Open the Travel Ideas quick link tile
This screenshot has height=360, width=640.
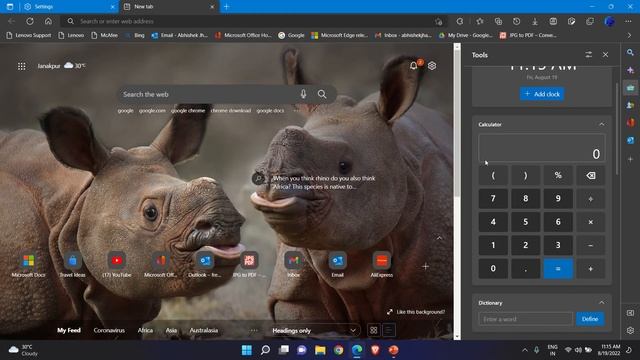(73, 264)
